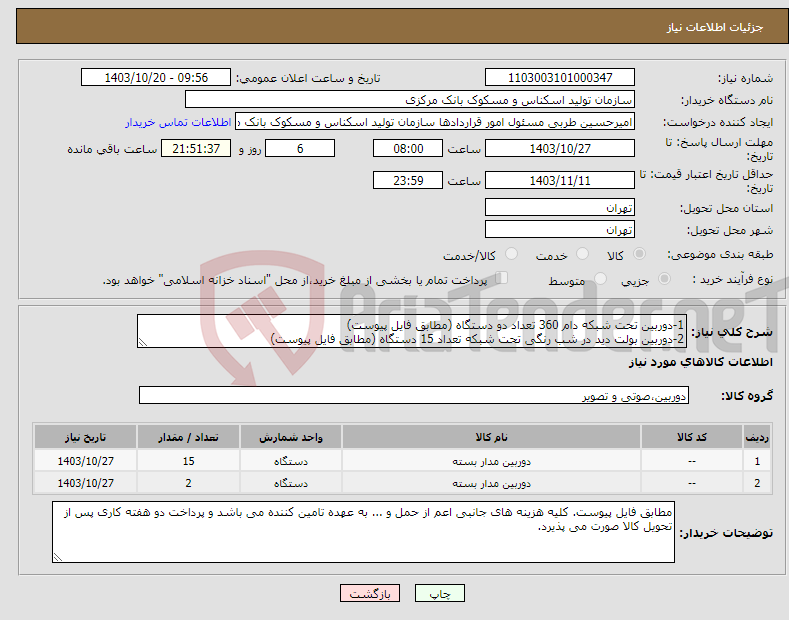789x620 pixels.
Task: Click the تعداد / مقدار column header
Action: [188, 437]
